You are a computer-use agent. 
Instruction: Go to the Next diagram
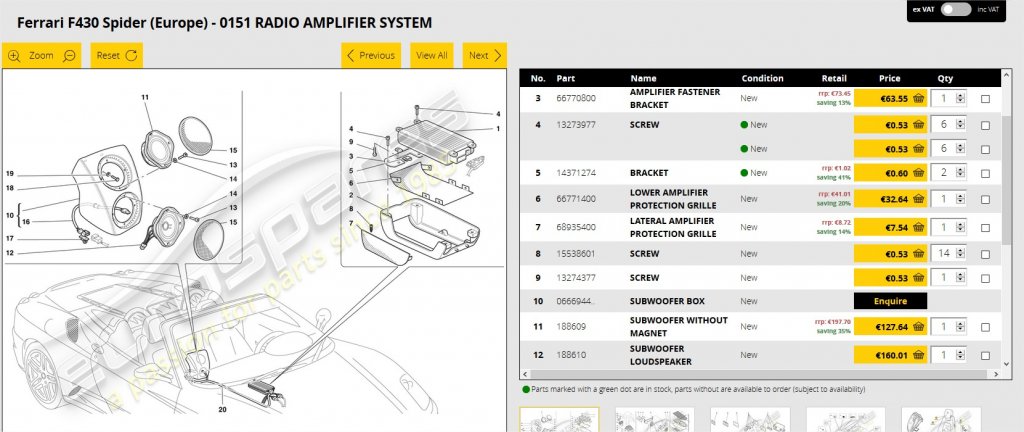(x=485, y=55)
